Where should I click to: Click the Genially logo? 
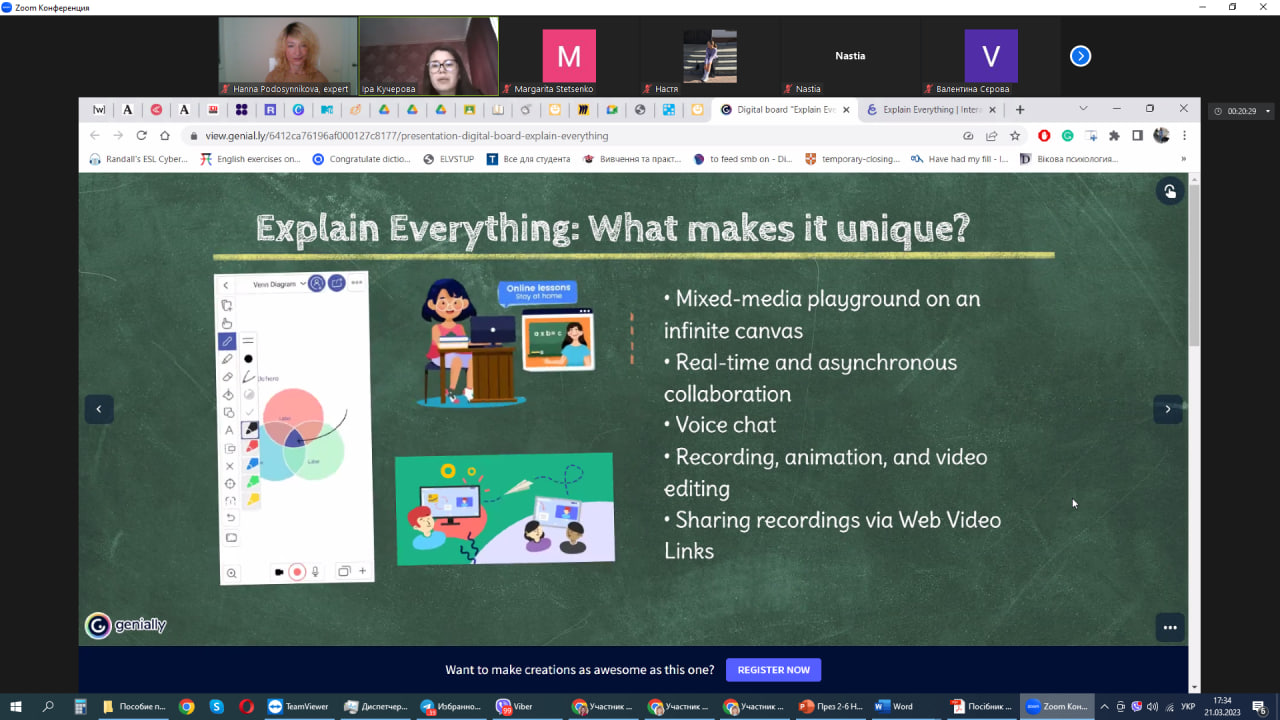(x=126, y=626)
